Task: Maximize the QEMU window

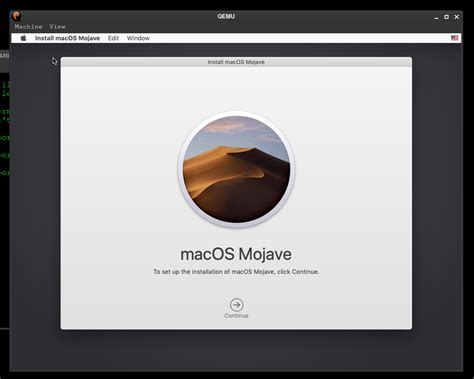Action: (446, 17)
